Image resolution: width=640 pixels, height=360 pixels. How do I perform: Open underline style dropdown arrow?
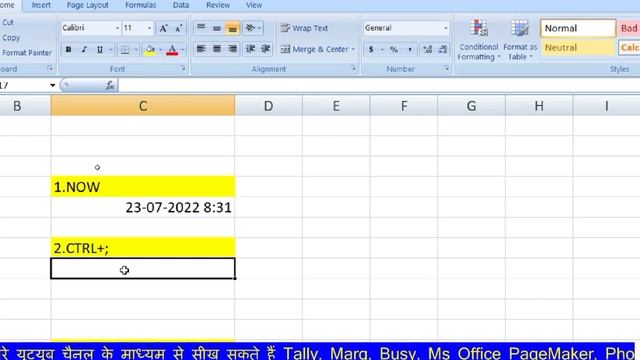coord(111,49)
